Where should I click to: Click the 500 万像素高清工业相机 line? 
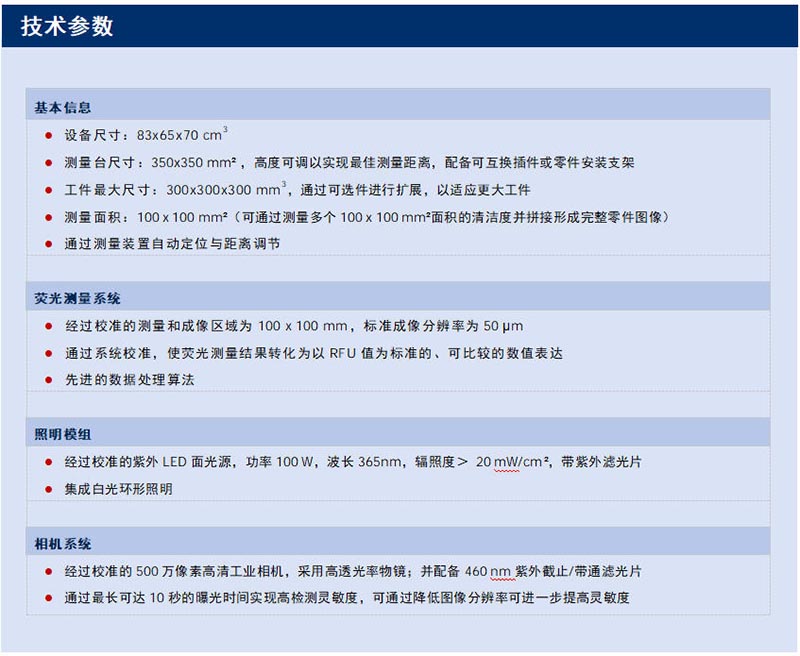(353, 571)
